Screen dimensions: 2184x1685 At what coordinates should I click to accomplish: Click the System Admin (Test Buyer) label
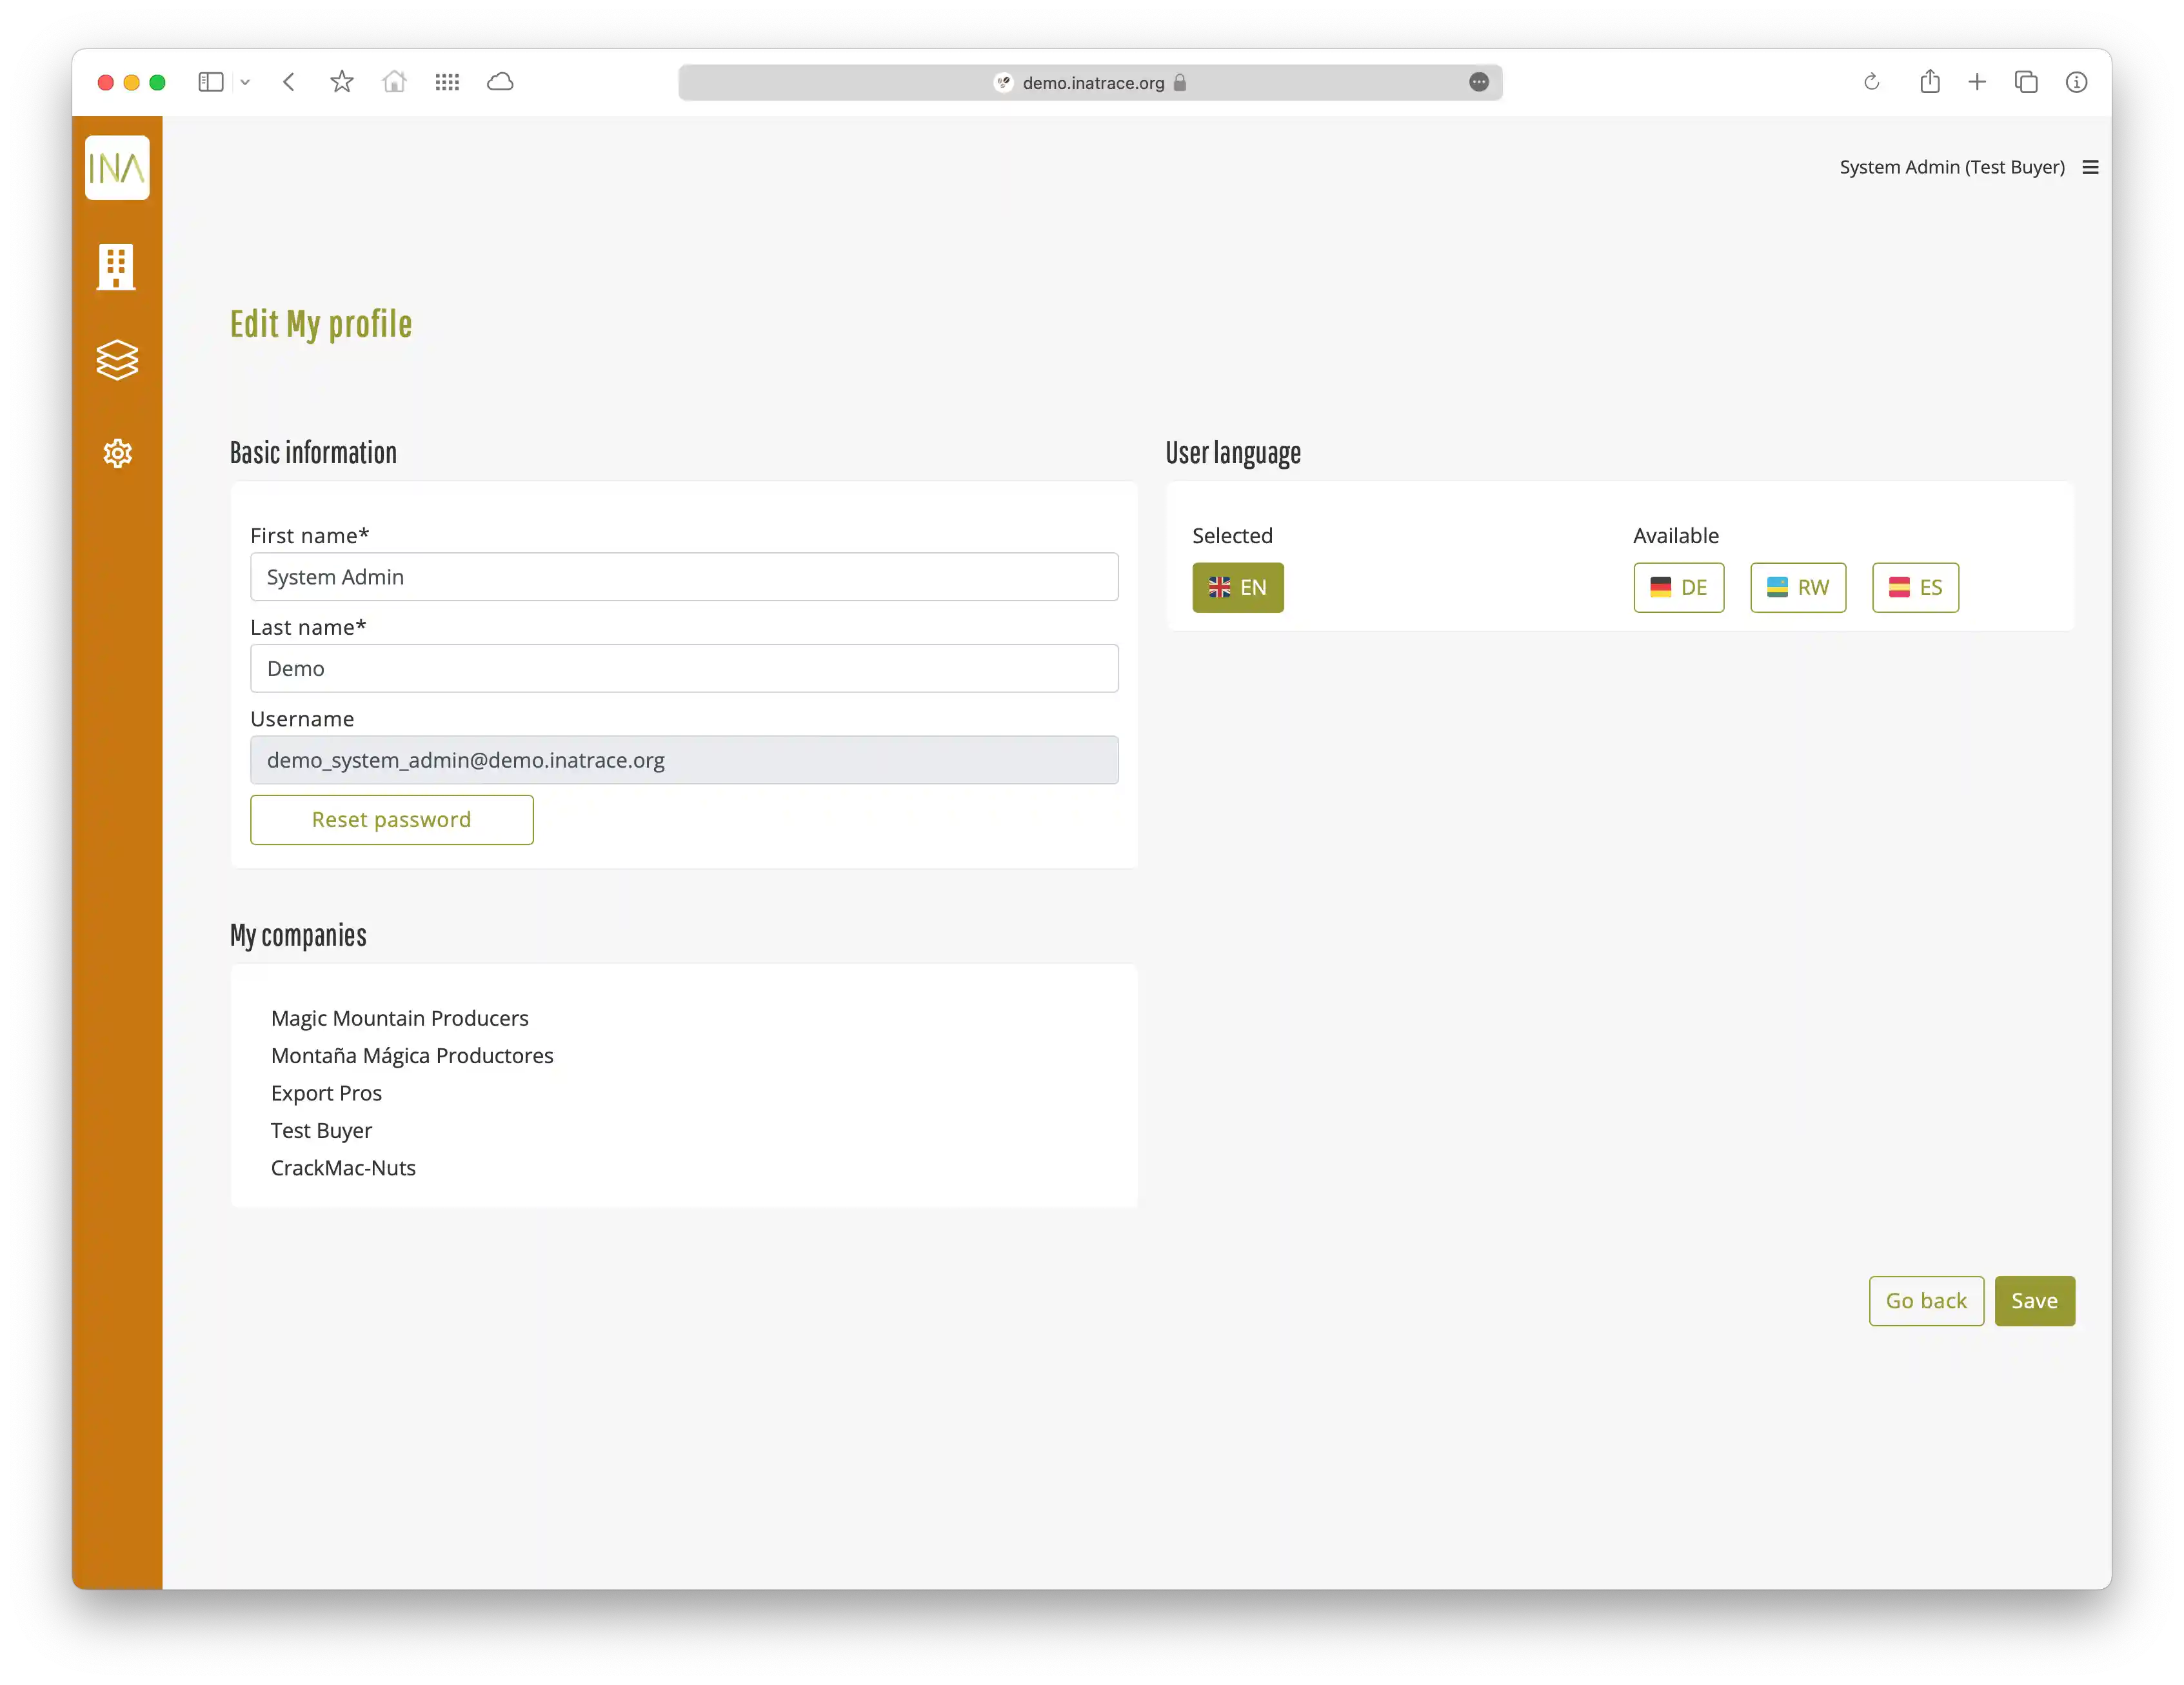[x=1951, y=167]
